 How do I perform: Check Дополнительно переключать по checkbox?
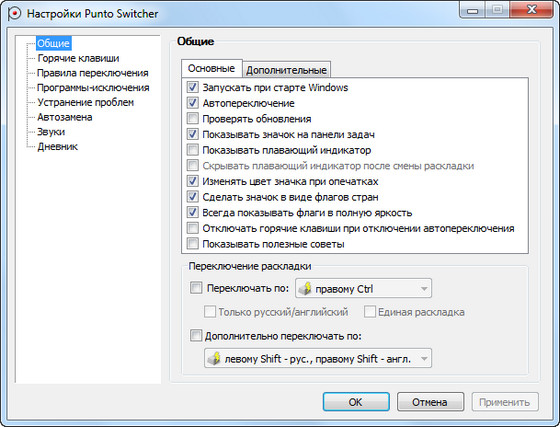click(x=196, y=336)
